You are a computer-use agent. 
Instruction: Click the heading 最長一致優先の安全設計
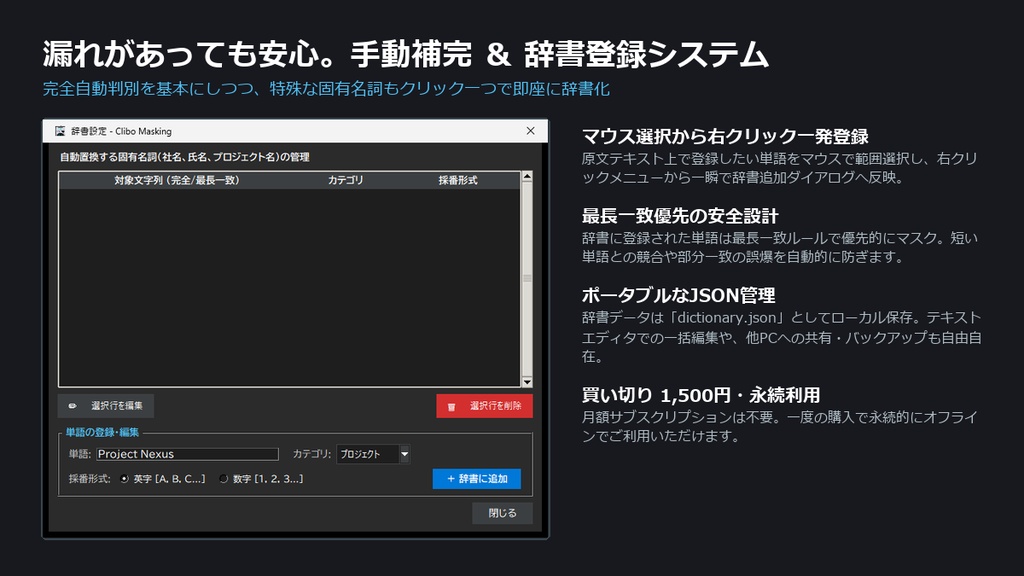point(680,216)
